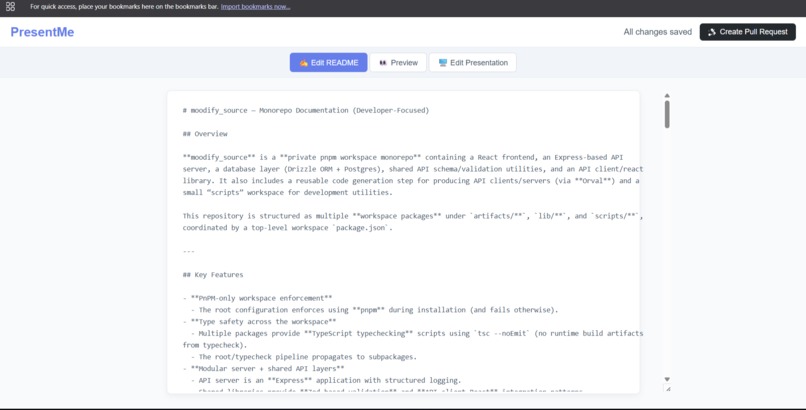Viewport: 806px width, 410px height.
Task: Click line 'coordinated by a top-level workspace'
Action: (287, 228)
